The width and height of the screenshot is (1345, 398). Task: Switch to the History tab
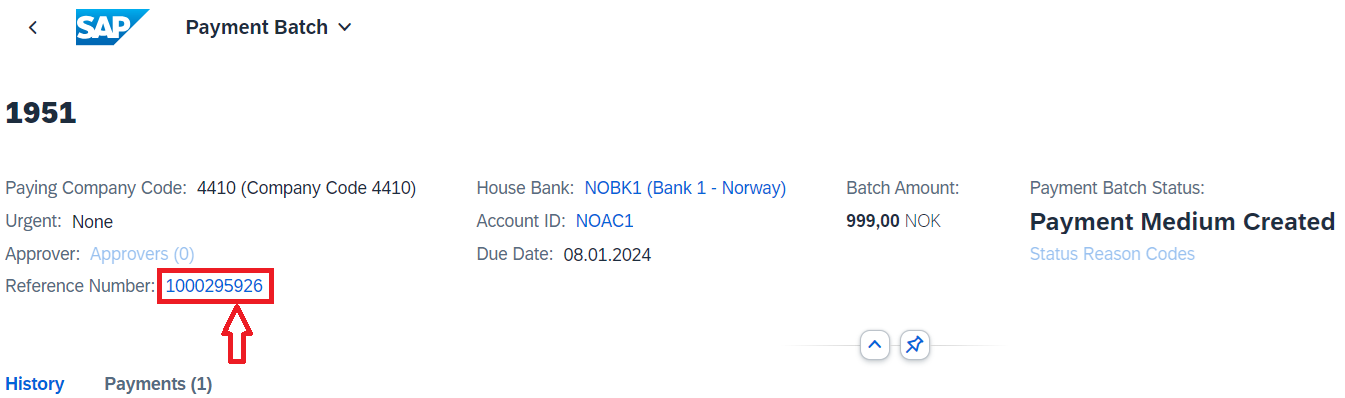tap(35, 384)
